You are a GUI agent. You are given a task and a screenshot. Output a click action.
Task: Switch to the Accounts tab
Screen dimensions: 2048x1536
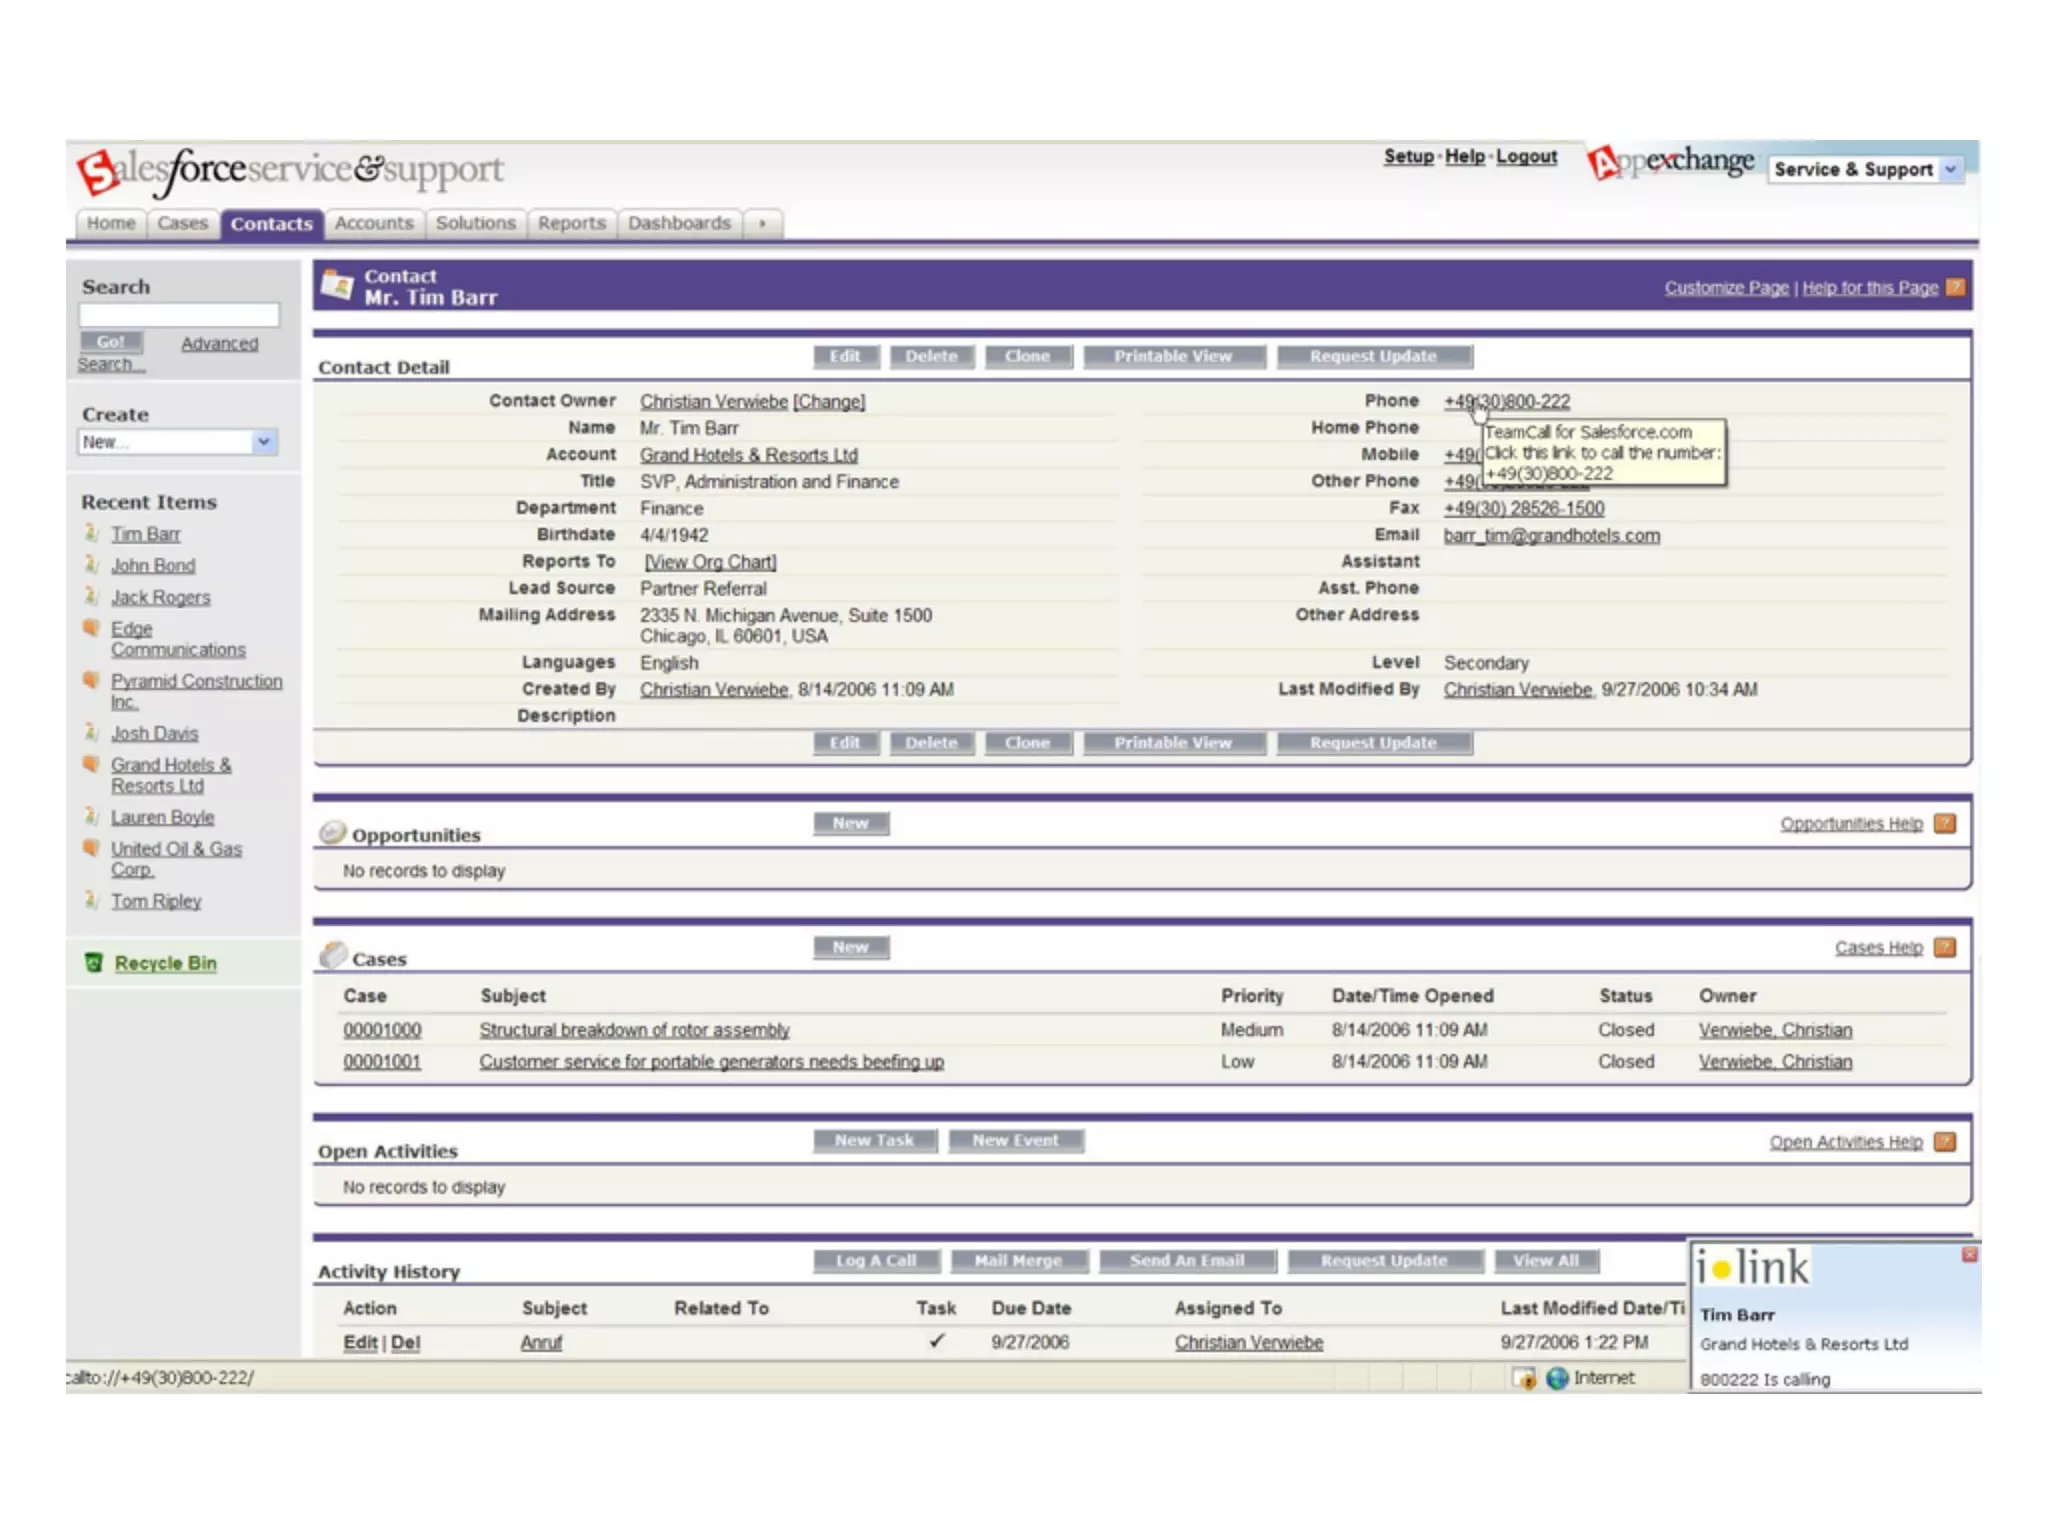373,224
